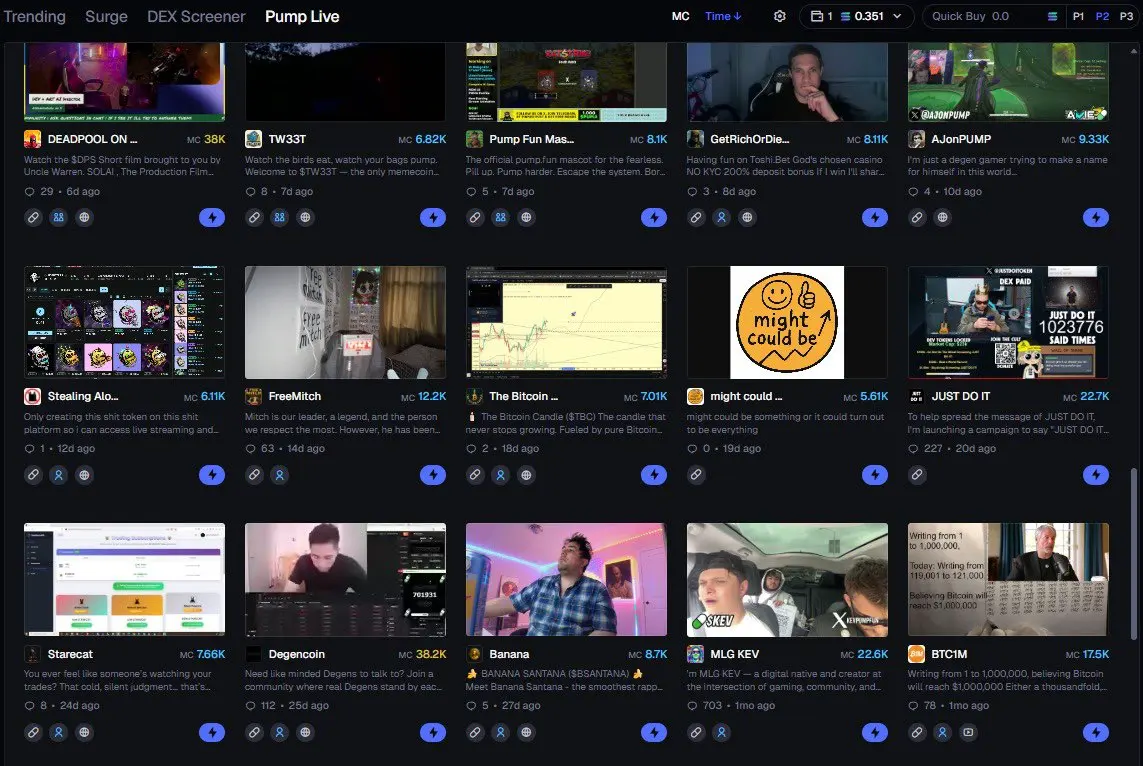
Task: Sort streams by MC
Action: 680,16
